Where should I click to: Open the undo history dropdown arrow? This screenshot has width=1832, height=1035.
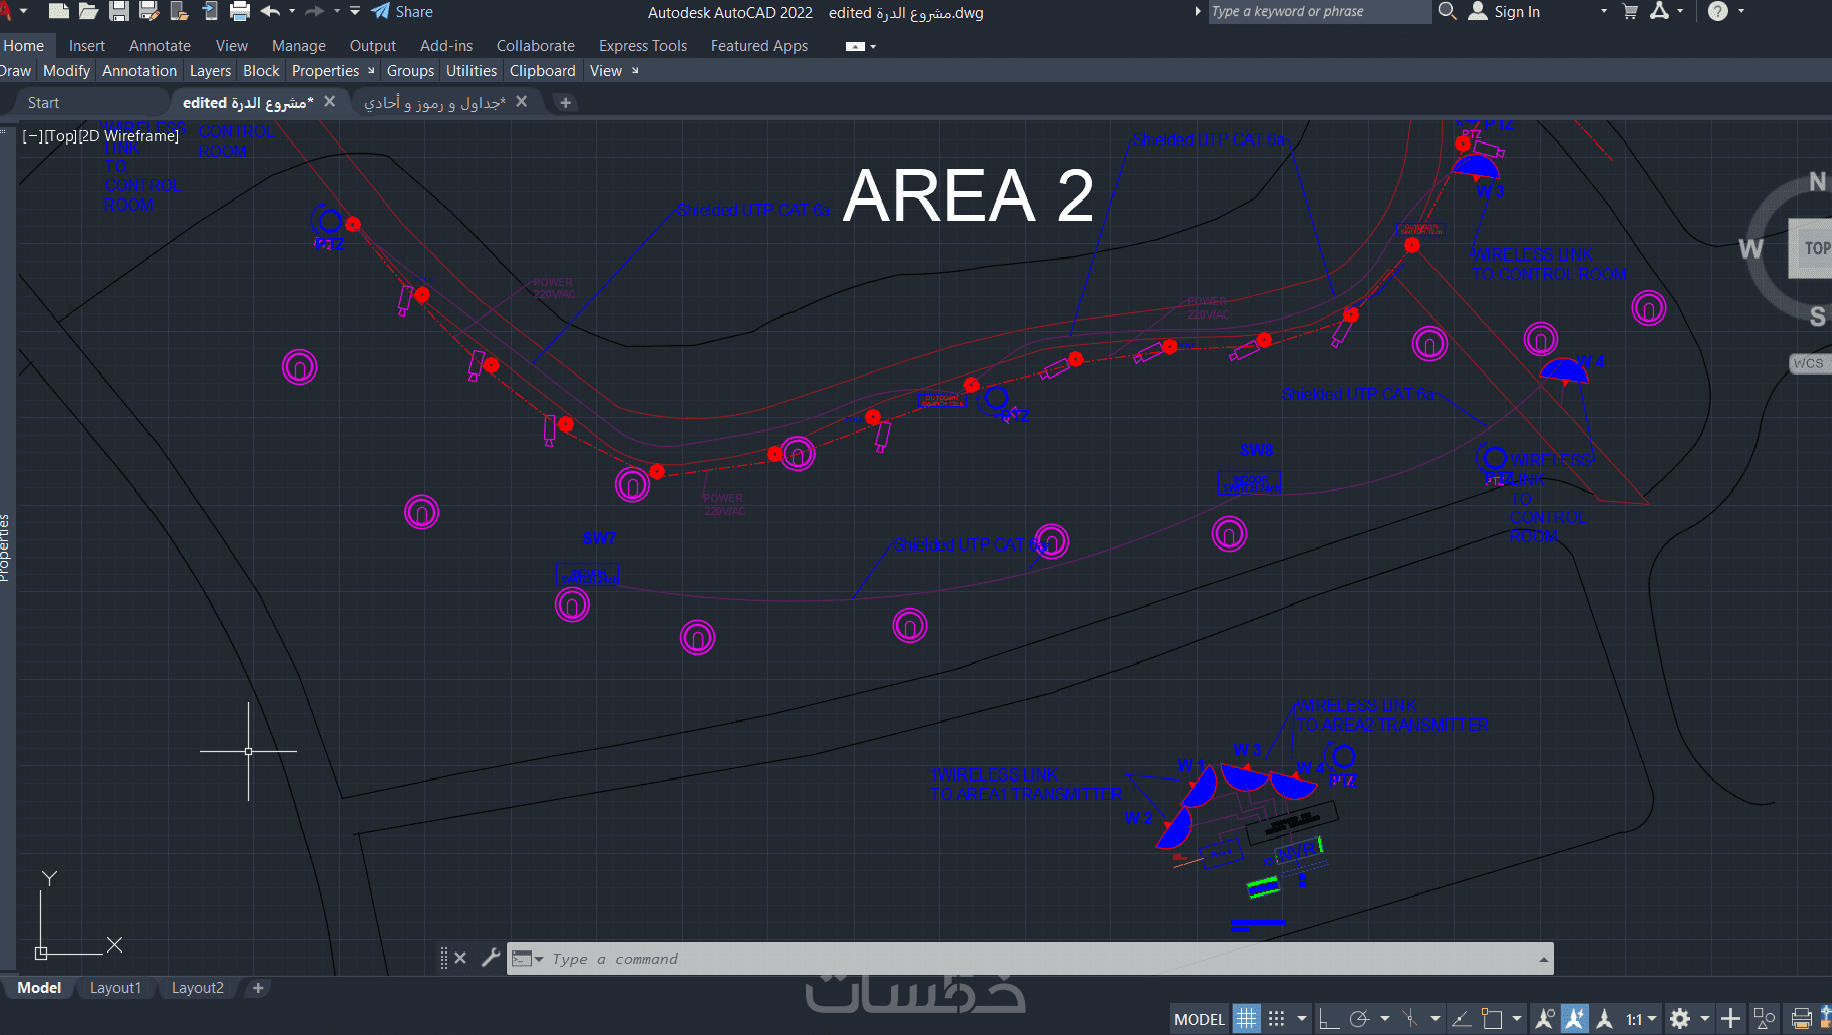[x=292, y=12]
